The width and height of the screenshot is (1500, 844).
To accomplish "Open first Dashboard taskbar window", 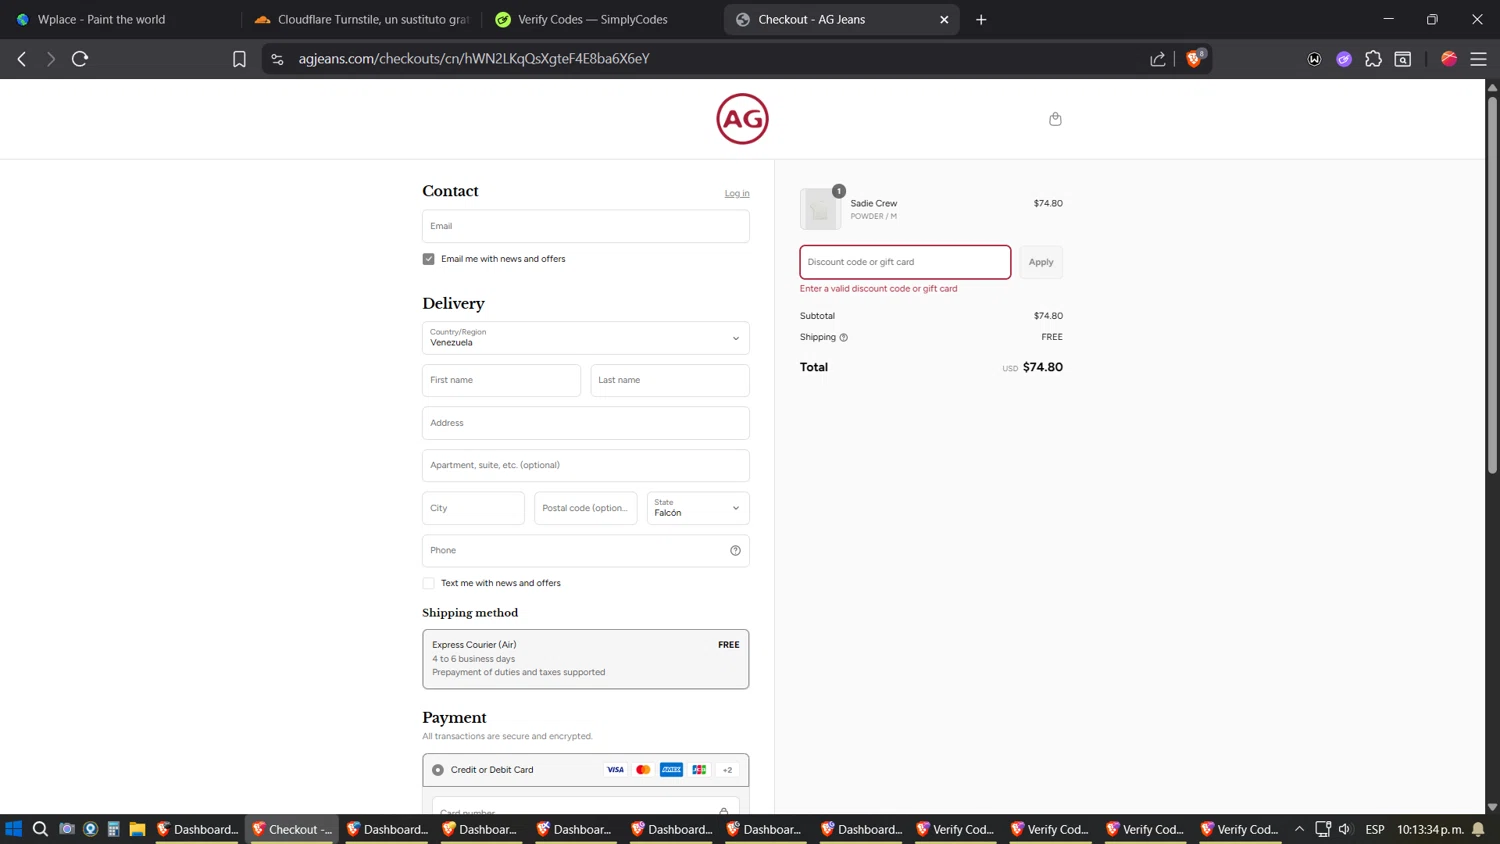I will (x=197, y=829).
